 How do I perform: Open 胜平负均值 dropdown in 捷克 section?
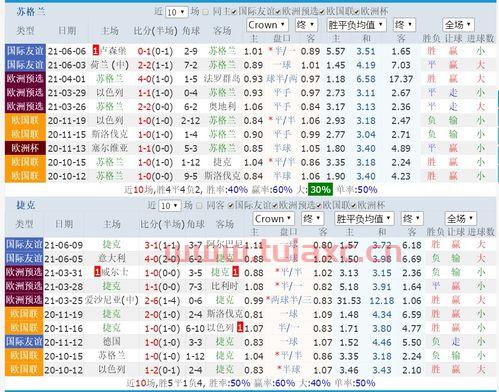[x=364, y=219]
